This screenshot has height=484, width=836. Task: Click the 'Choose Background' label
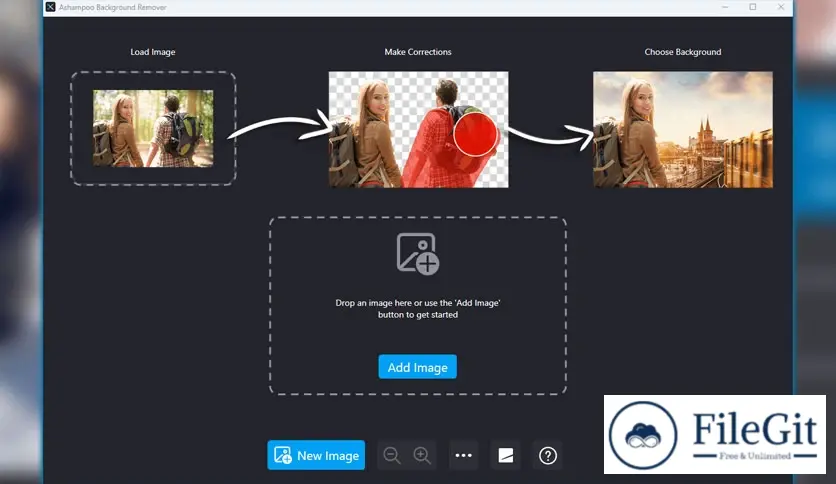683,52
